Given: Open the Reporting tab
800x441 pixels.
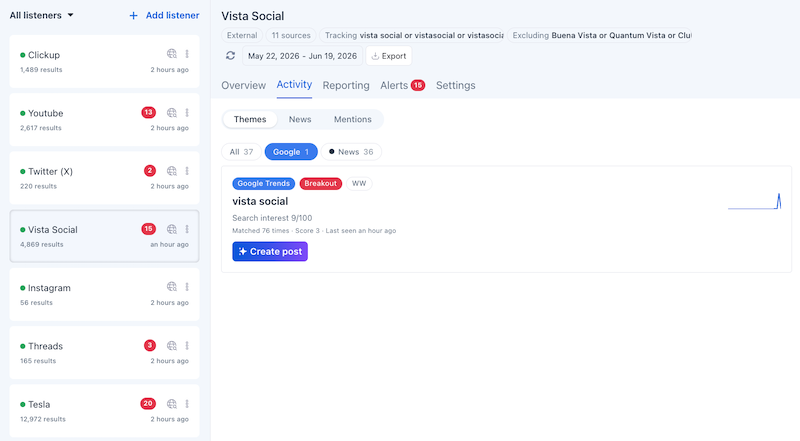Looking at the screenshot, I should pos(346,85).
